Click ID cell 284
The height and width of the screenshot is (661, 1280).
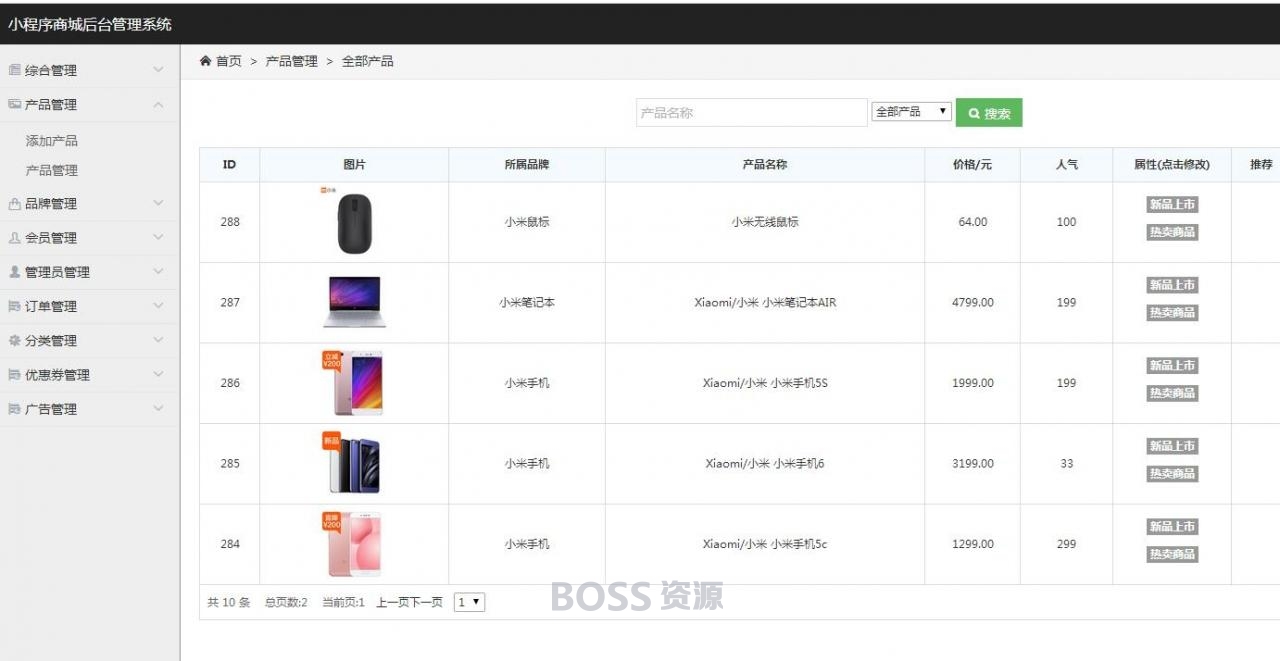point(230,544)
